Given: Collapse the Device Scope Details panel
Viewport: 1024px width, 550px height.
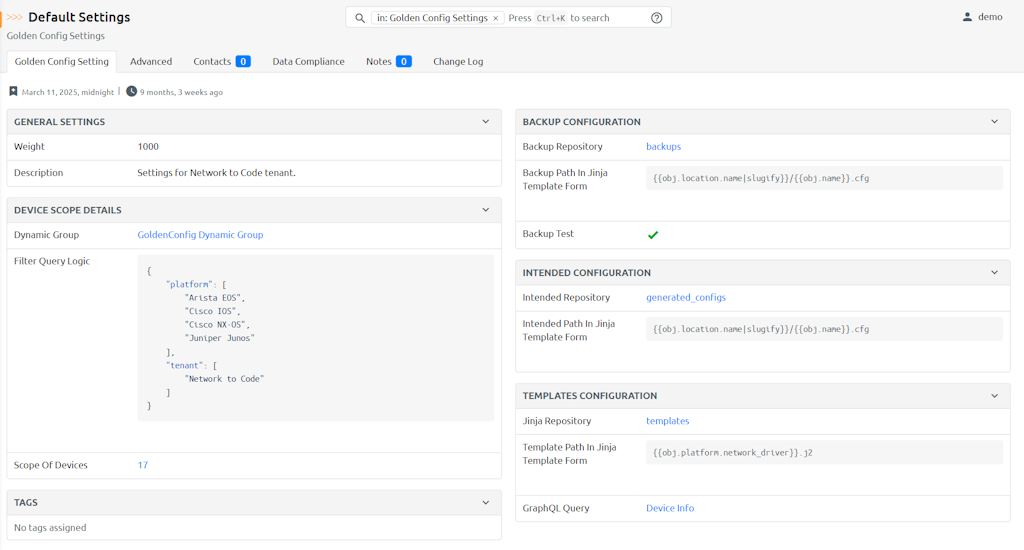Looking at the screenshot, I should pos(486,210).
